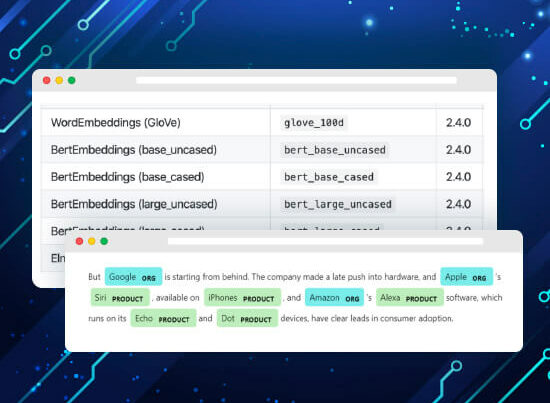Click the red close dot of NER text window
This screenshot has height=403, width=550.
click(x=79, y=241)
